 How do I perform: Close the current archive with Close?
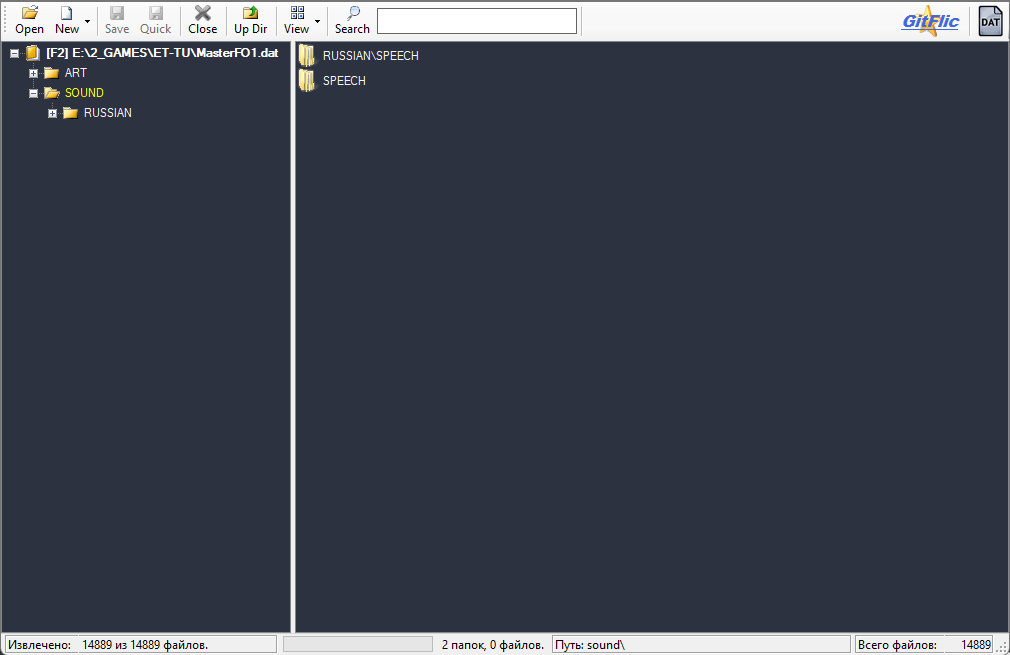pos(202,21)
